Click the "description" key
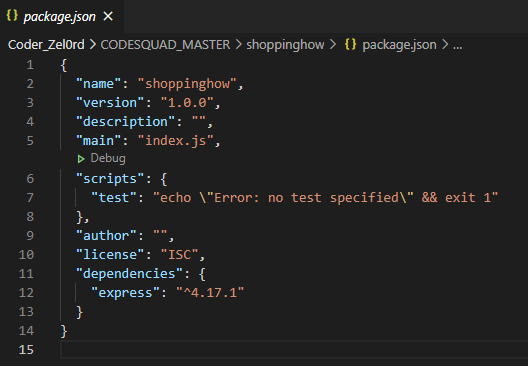 coord(126,122)
